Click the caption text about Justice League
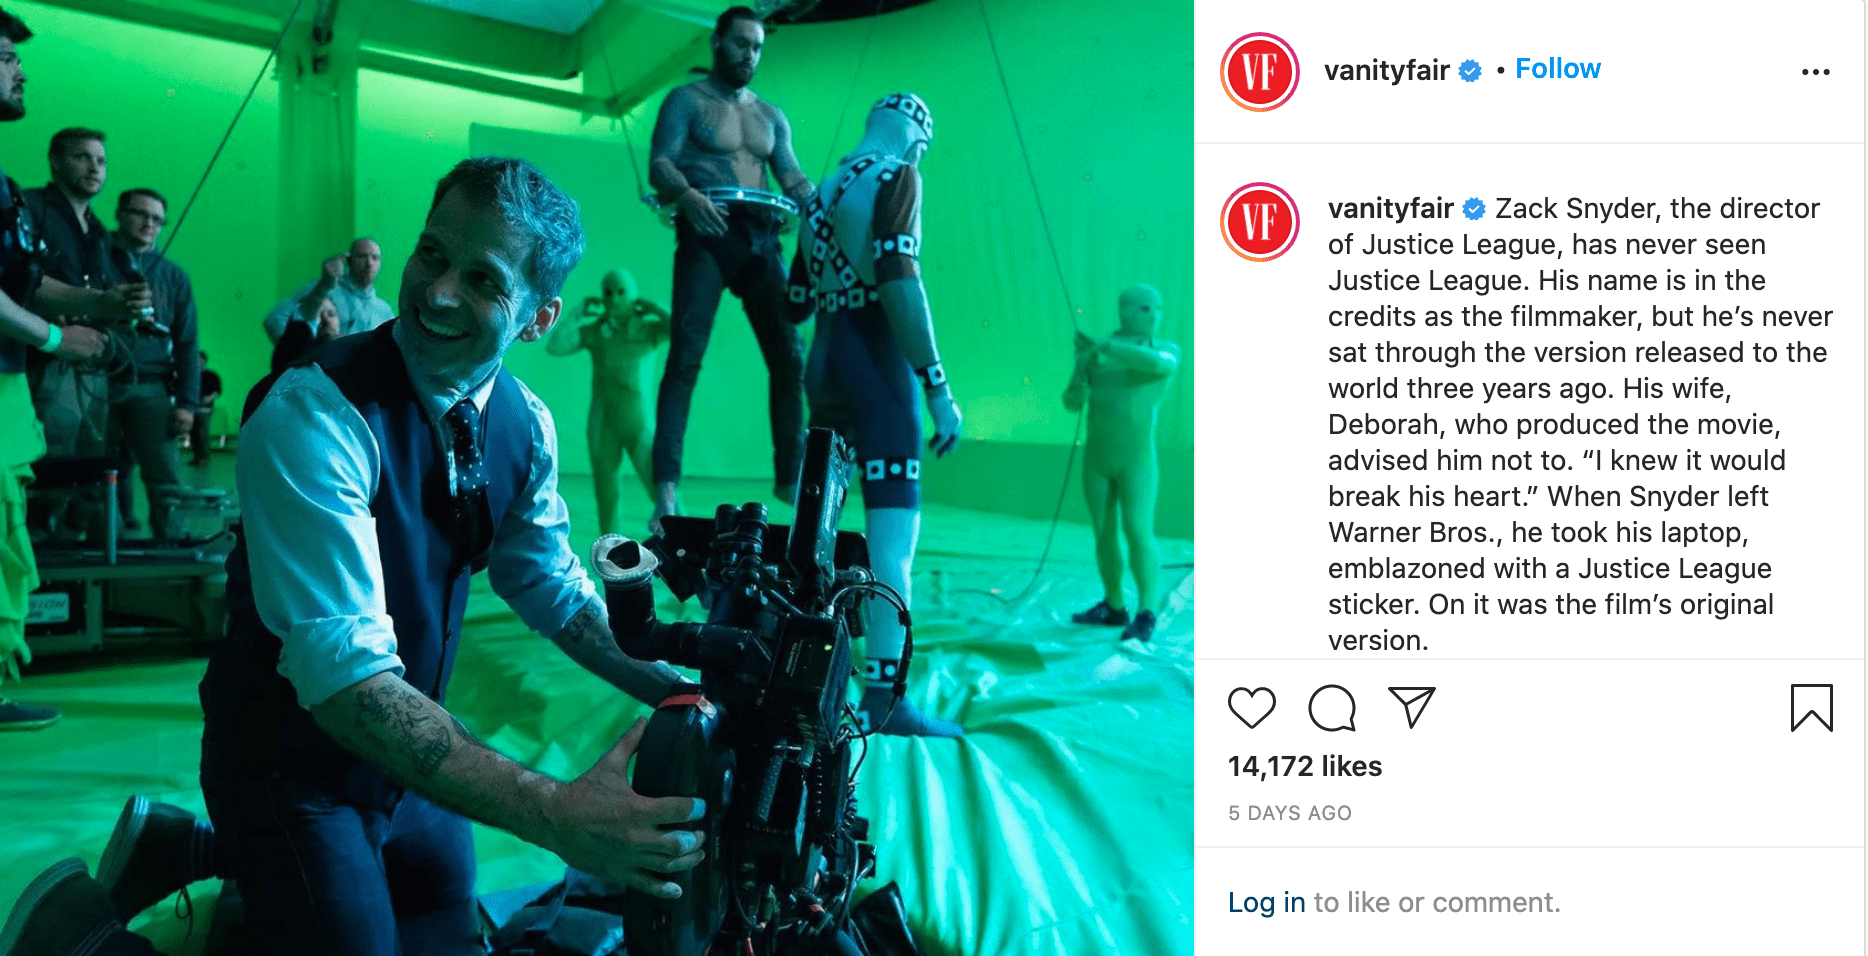1868x956 pixels. [1580, 424]
